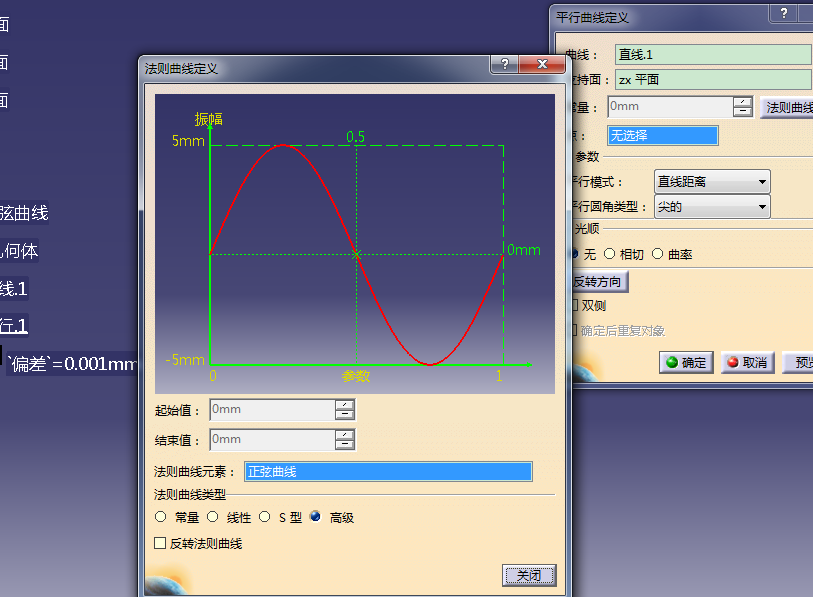Choose the 线性 law type radio button
Screen dimensions: 813x597
click(x=213, y=517)
